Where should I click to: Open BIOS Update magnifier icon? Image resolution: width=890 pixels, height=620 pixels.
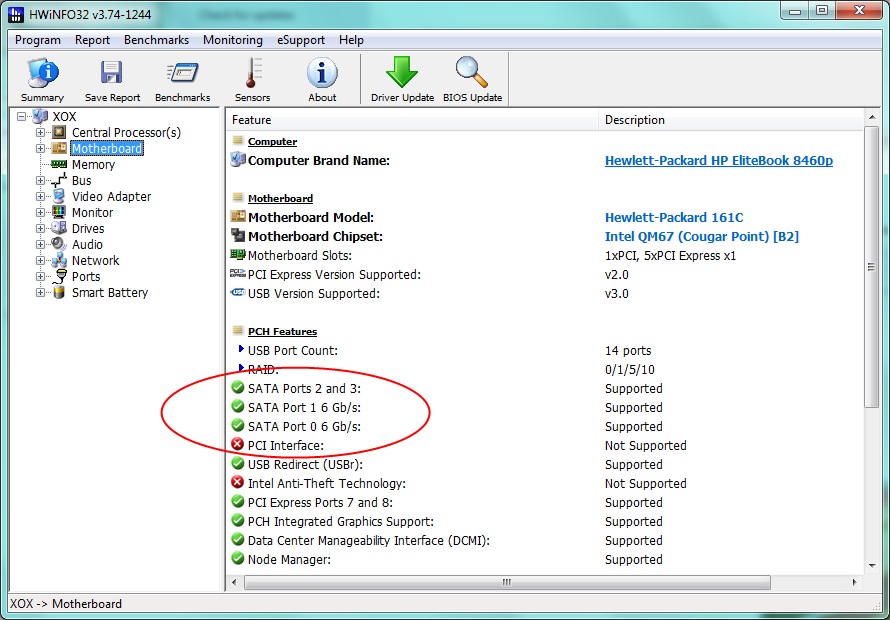point(472,72)
